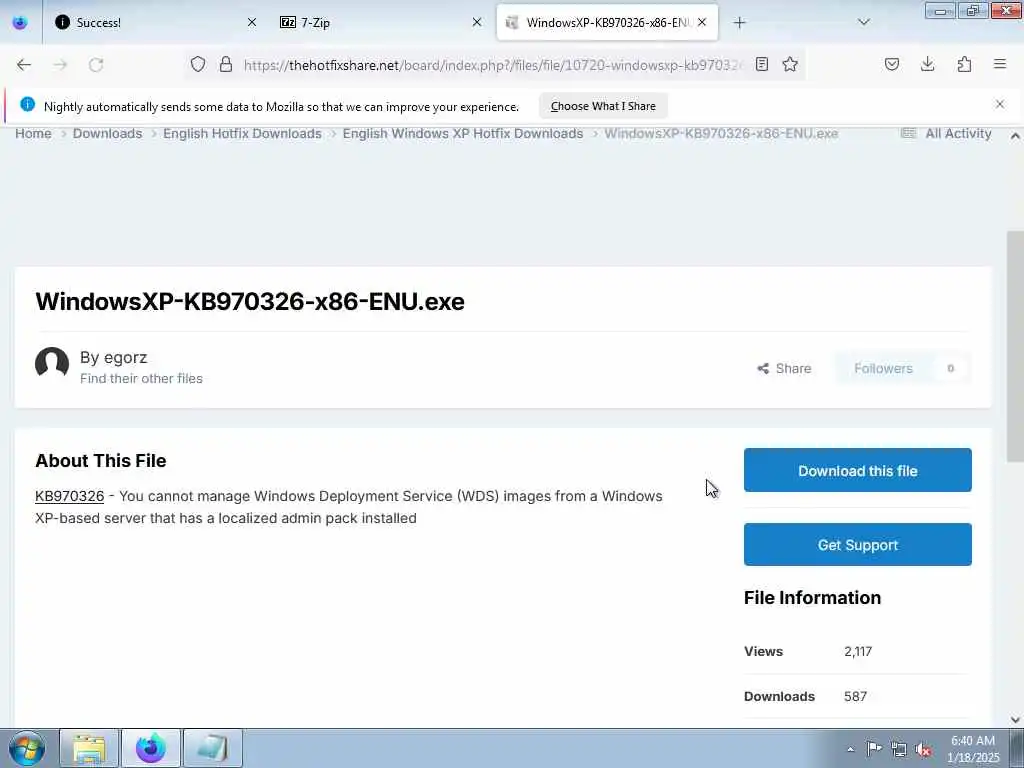Open the Pocket save icon
The height and width of the screenshot is (768, 1024).
[x=891, y=64]
